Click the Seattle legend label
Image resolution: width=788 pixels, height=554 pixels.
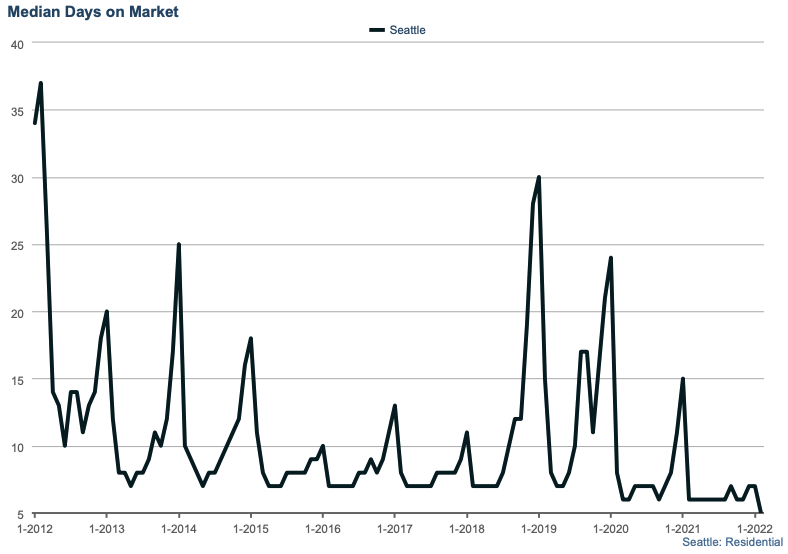(x=407, y=30)
